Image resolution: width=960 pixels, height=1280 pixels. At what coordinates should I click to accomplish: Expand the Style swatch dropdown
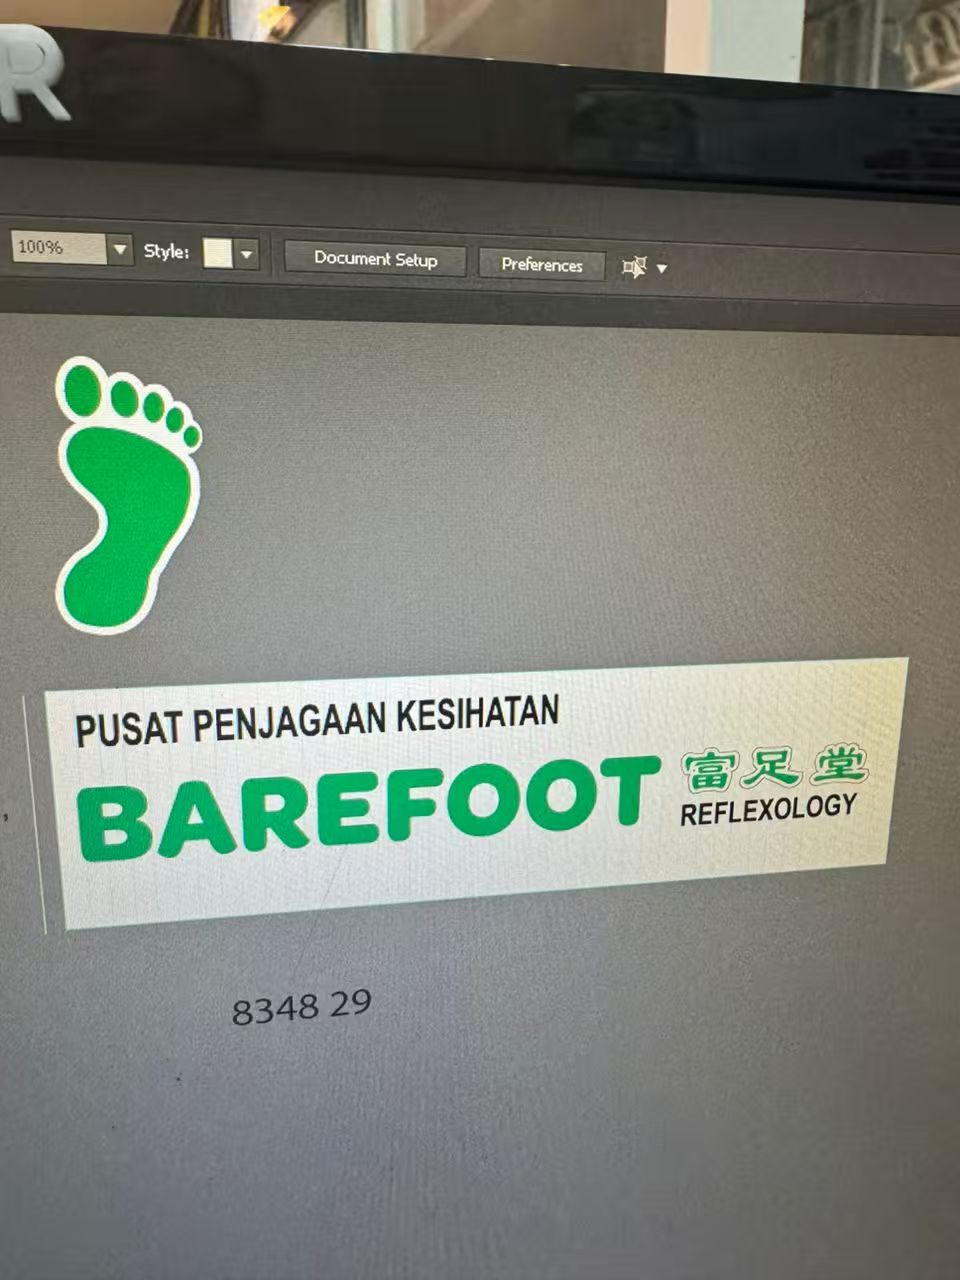(x=246, y=255)
